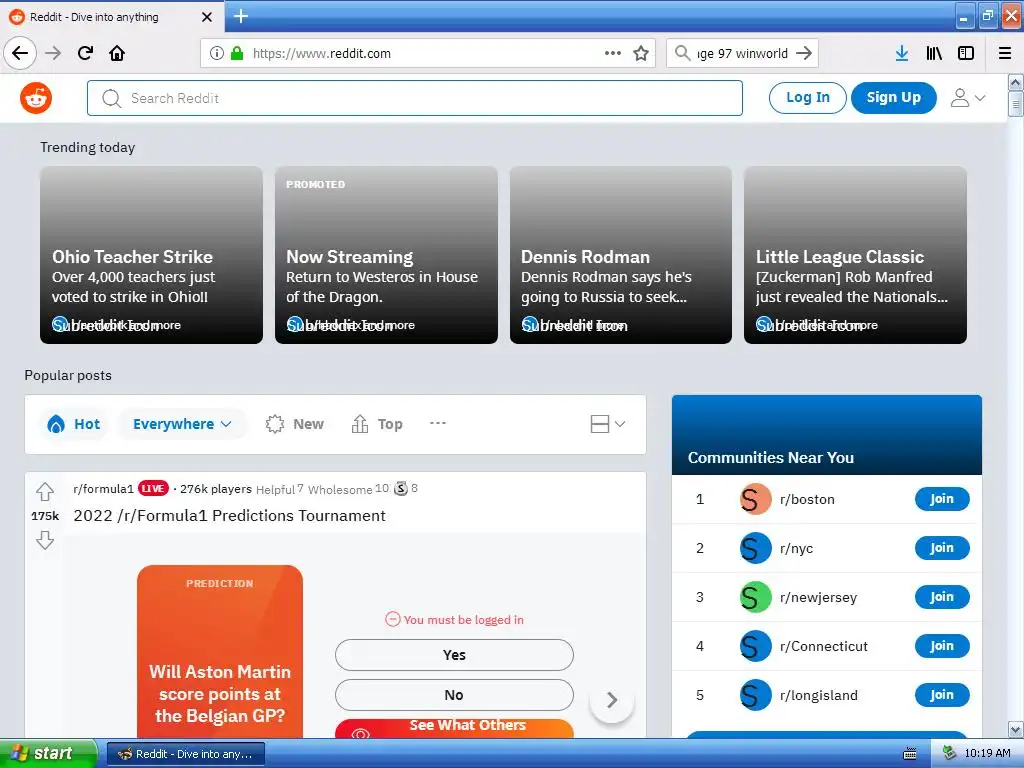Close the Reddit tab
This screenshot has height=768, width=1024.
click(x=207, y=17)
